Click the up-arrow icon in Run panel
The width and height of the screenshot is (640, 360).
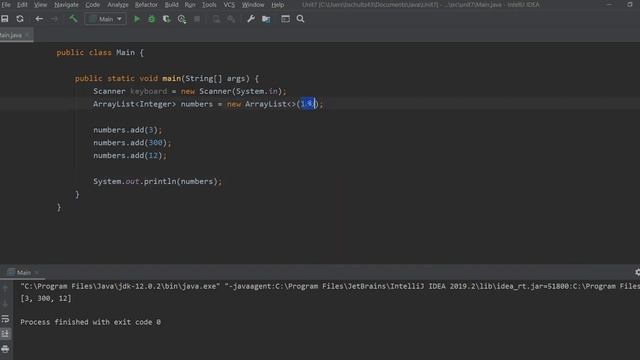(5, 289)
